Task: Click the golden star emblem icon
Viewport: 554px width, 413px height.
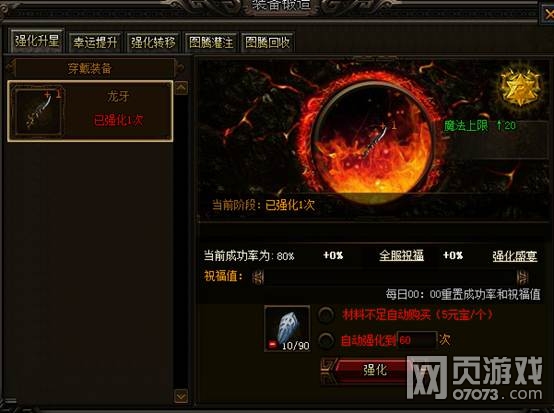Action: coord(520,87)
